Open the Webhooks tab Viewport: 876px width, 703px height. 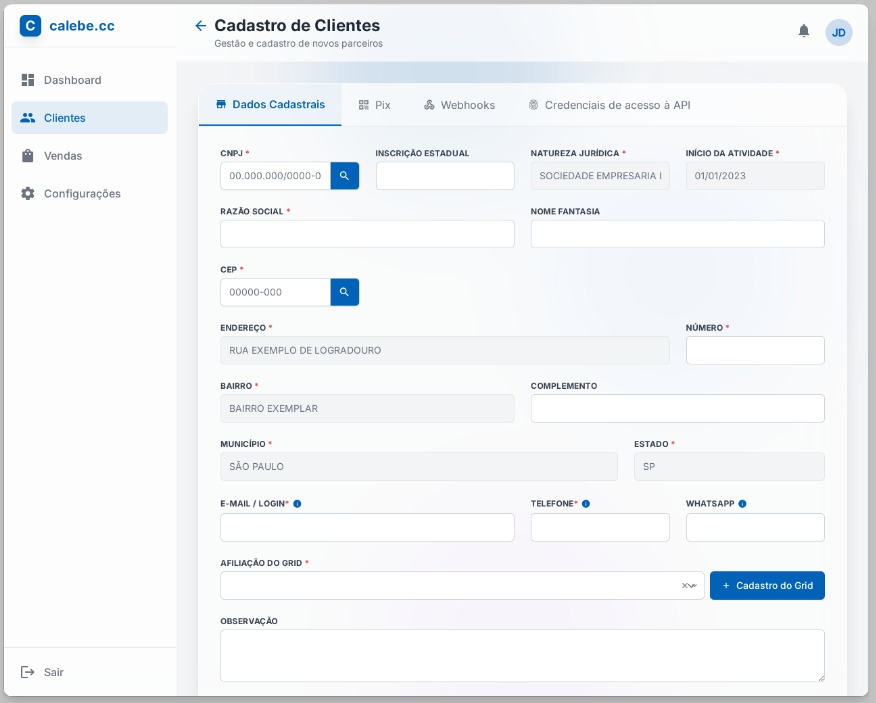tap(459, 105)
